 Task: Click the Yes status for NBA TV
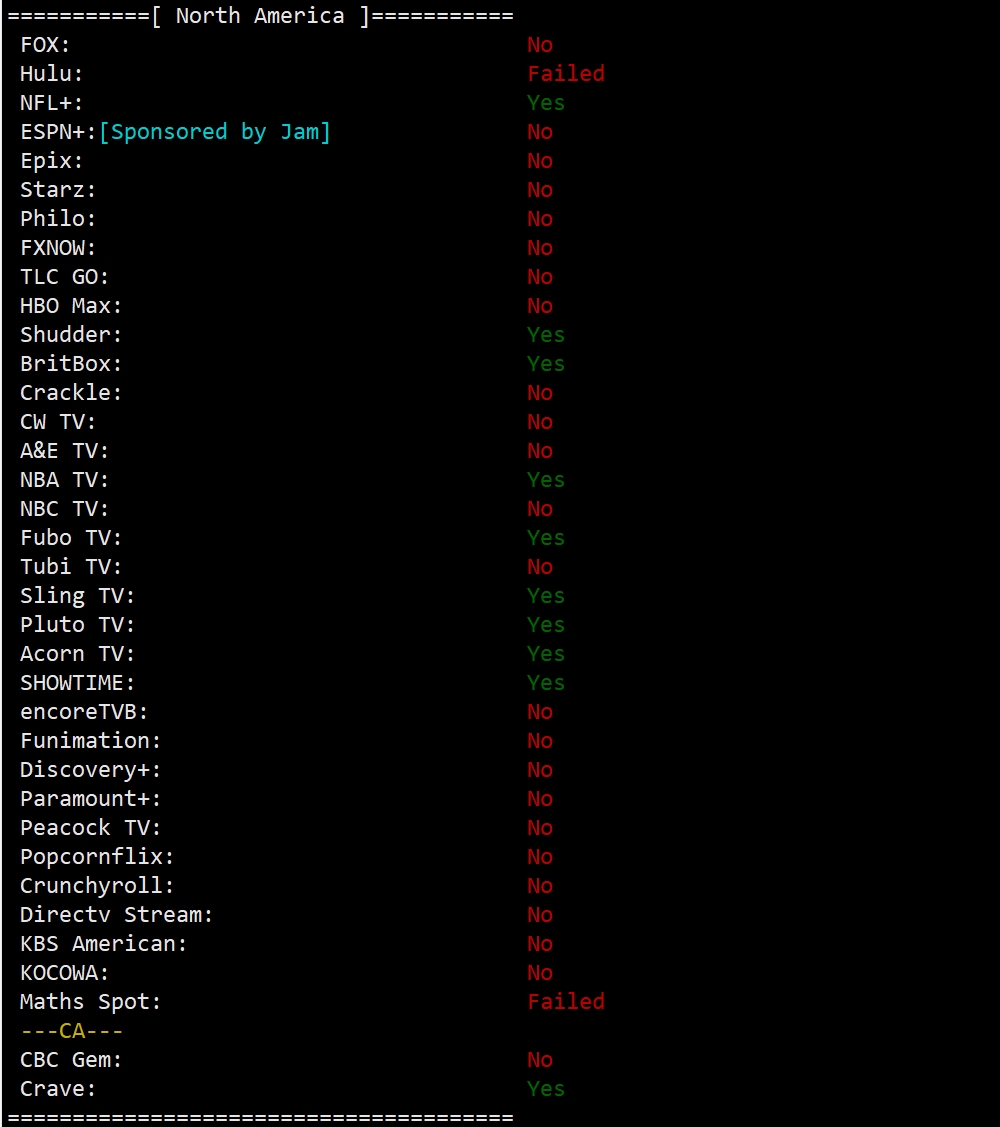(546, 480)
